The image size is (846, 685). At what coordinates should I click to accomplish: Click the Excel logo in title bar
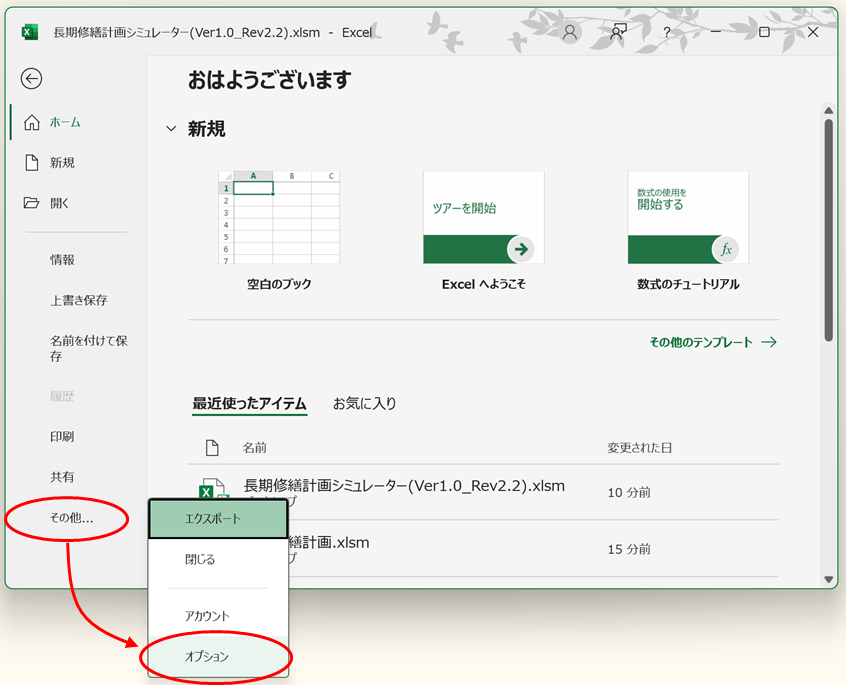[30, 32]
